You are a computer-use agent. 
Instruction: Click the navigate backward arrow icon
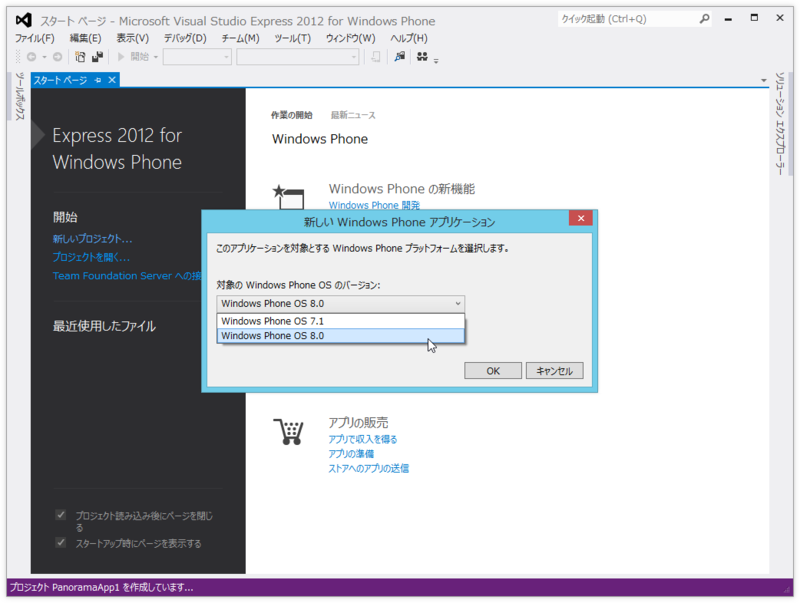tap(32, 57)
